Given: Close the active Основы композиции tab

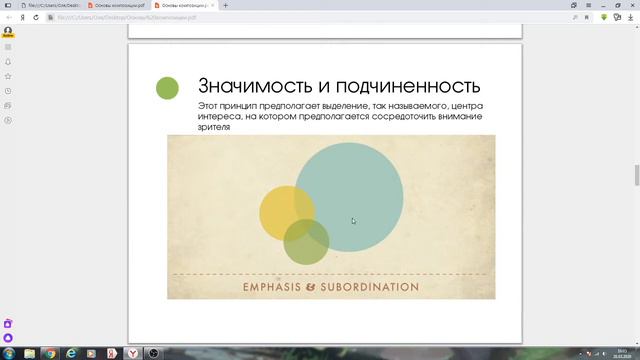Looking at the screenshot, I should tap(212, 5).
